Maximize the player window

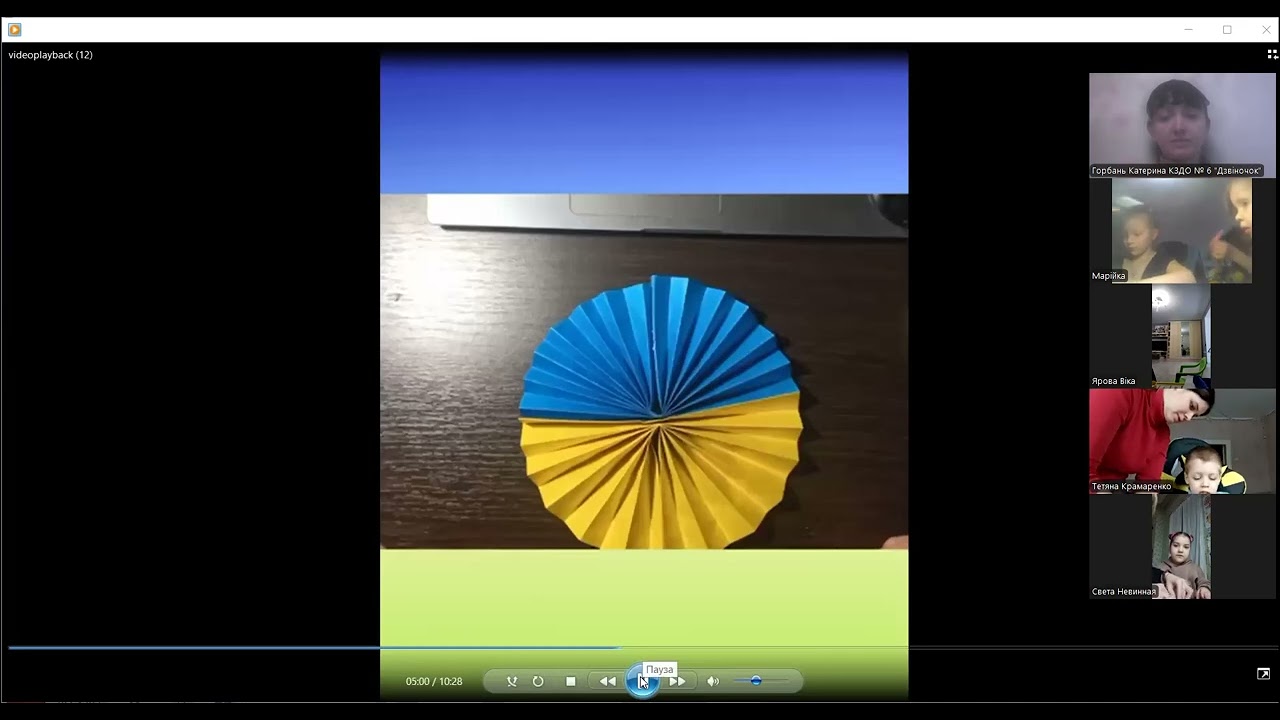[1227, 30]
